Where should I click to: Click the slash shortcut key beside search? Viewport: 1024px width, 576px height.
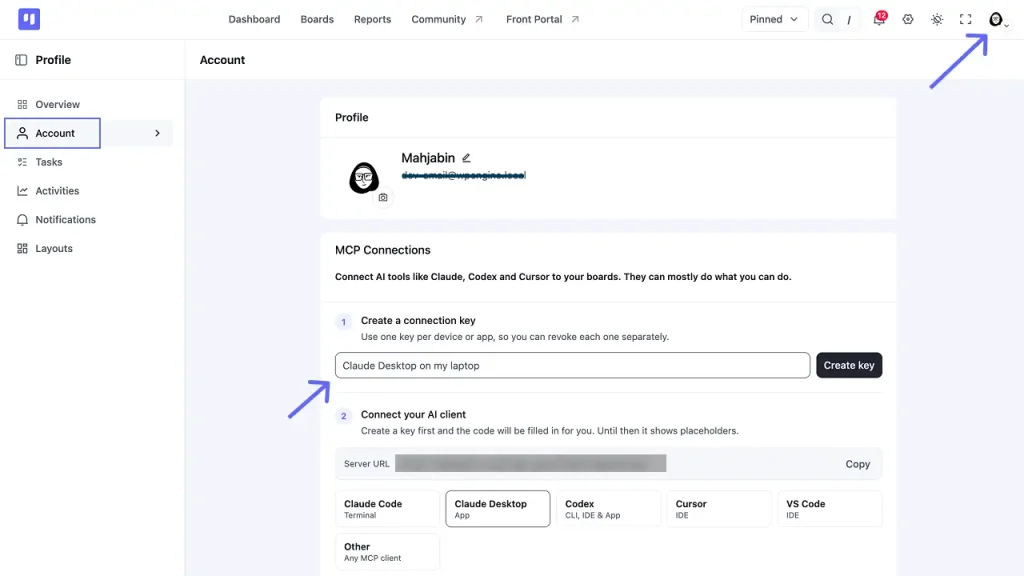click(x=849, y=20)
